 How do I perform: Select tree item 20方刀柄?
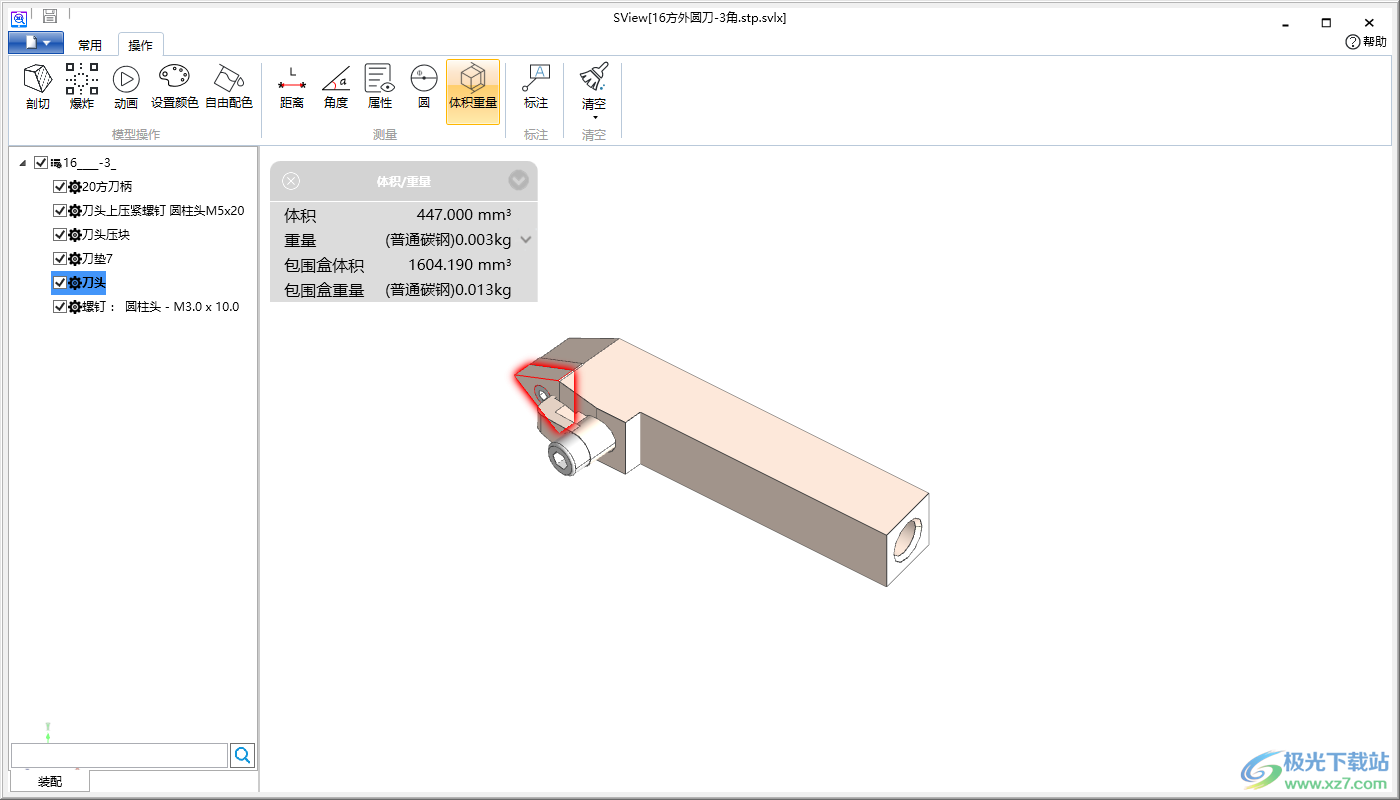tap(107, 186)
